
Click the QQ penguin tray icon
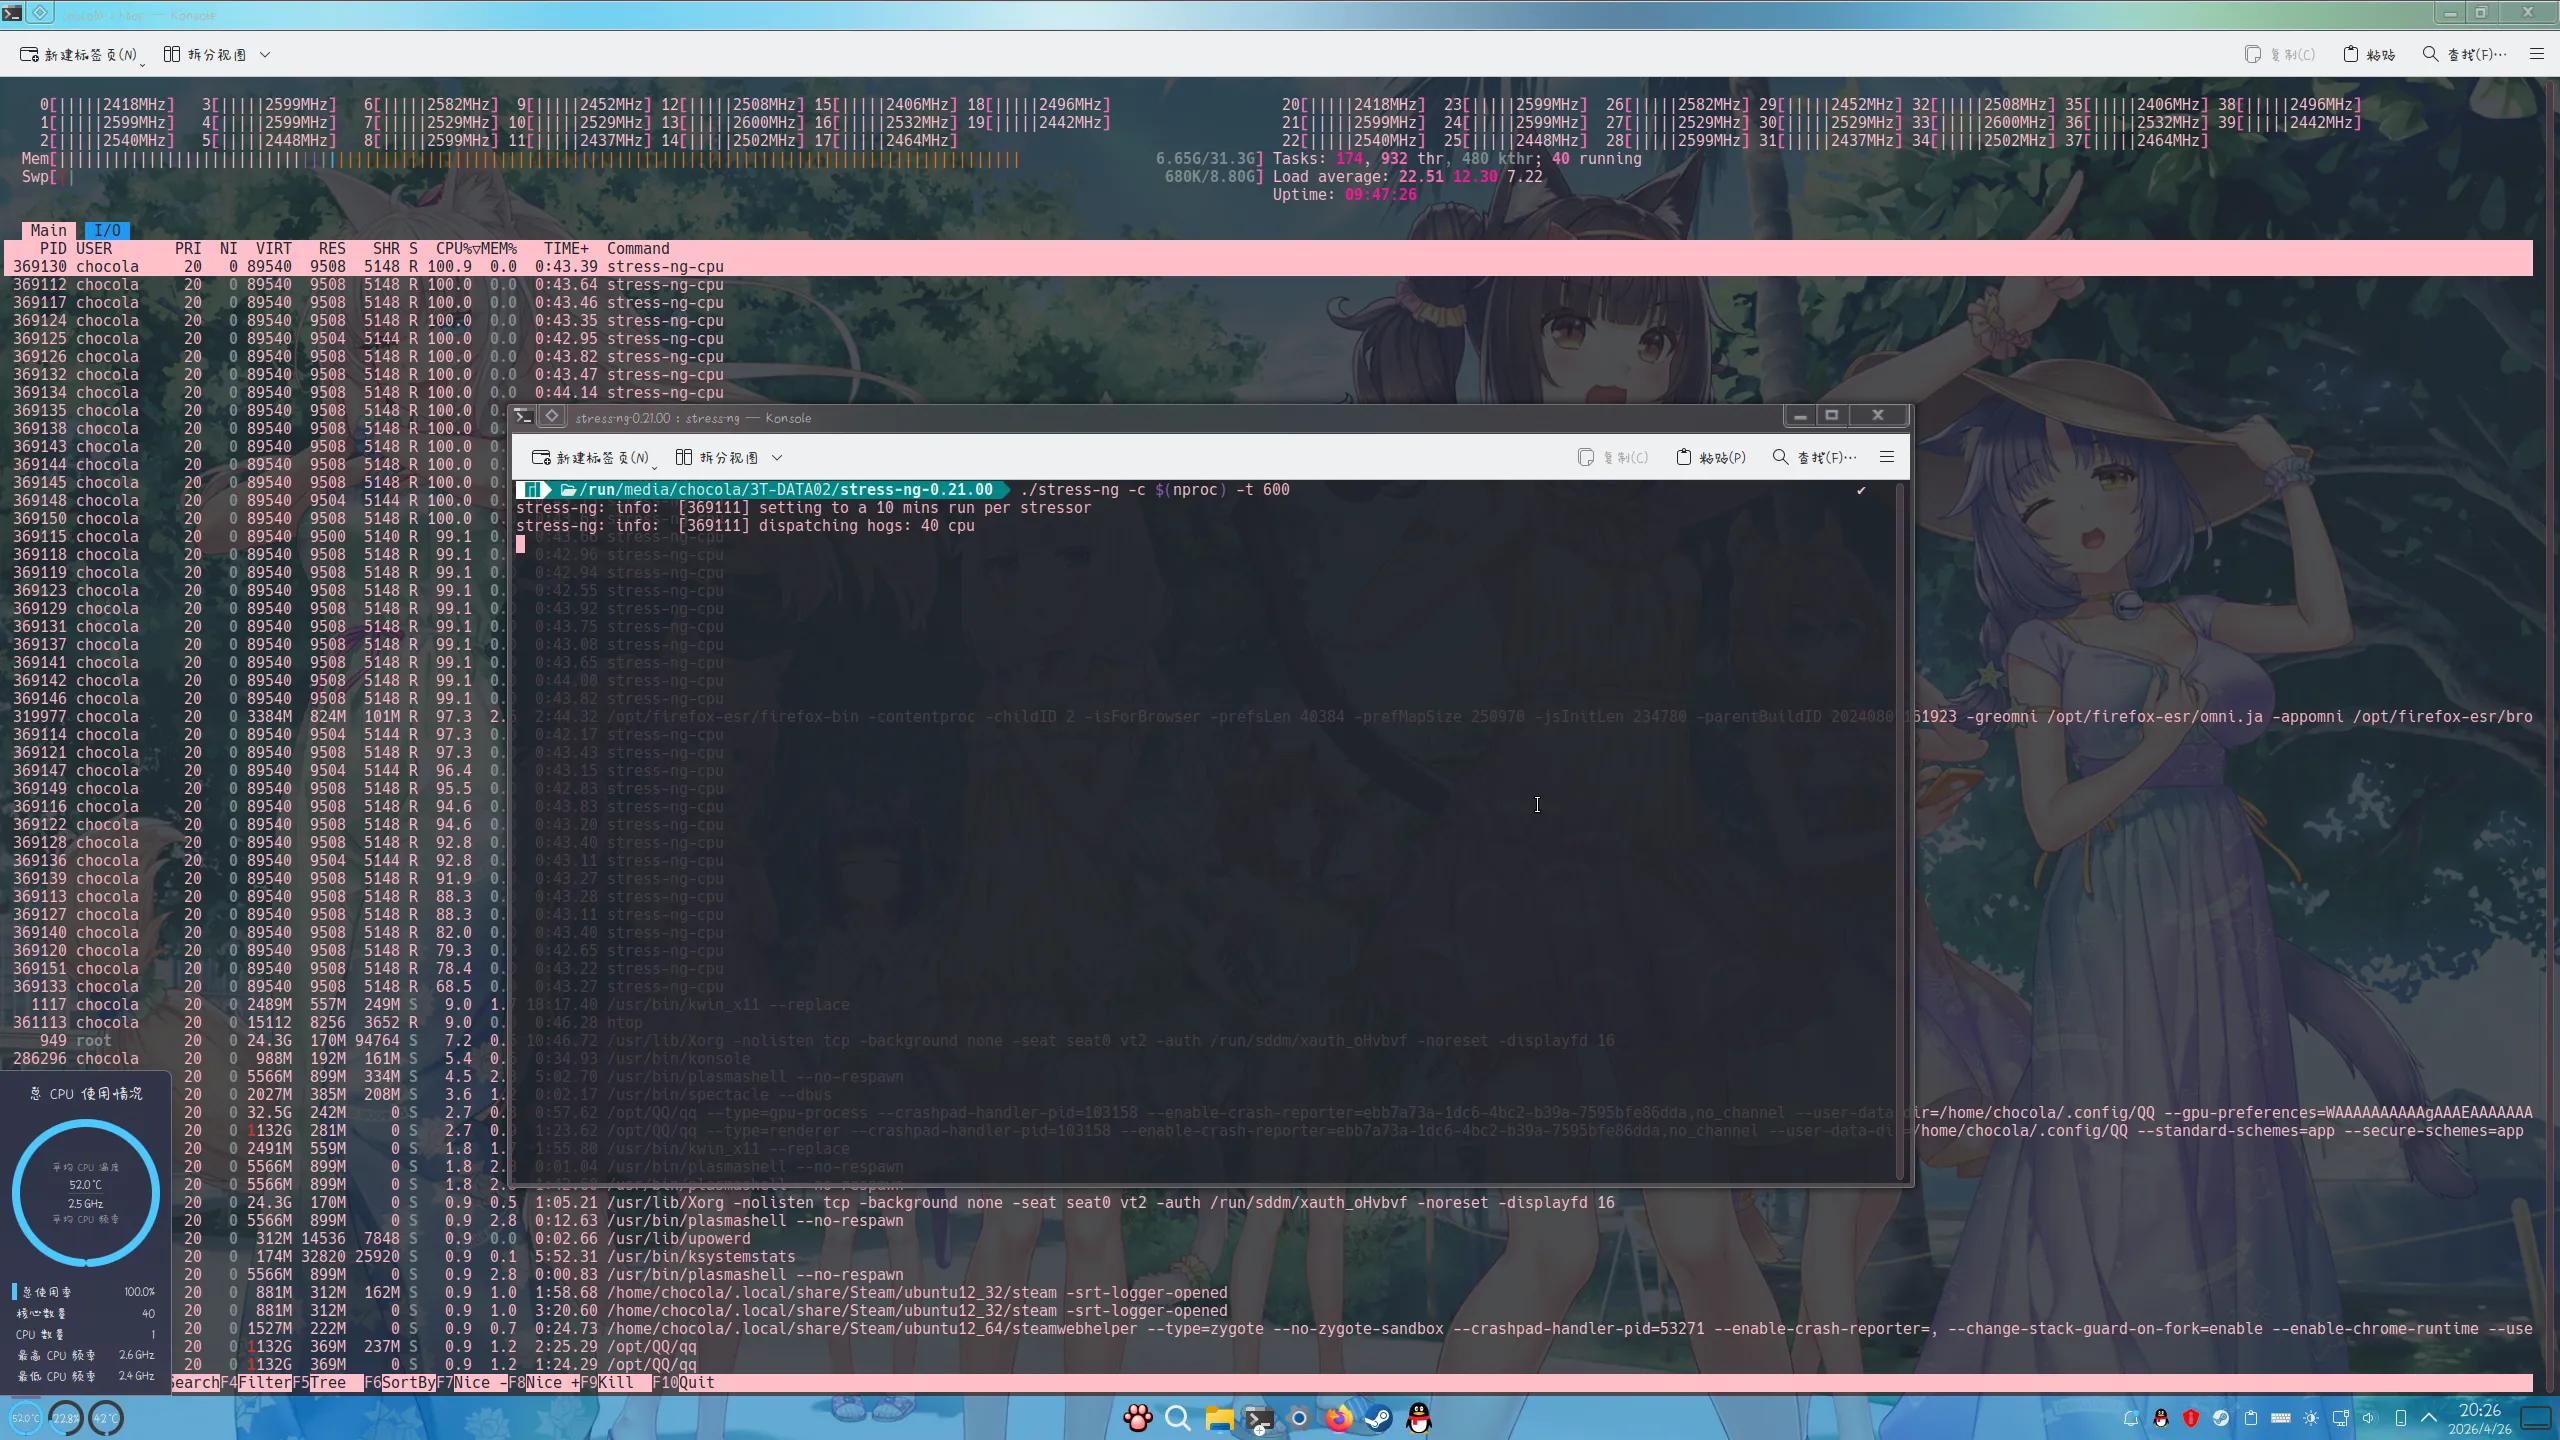point(2161,1418)
